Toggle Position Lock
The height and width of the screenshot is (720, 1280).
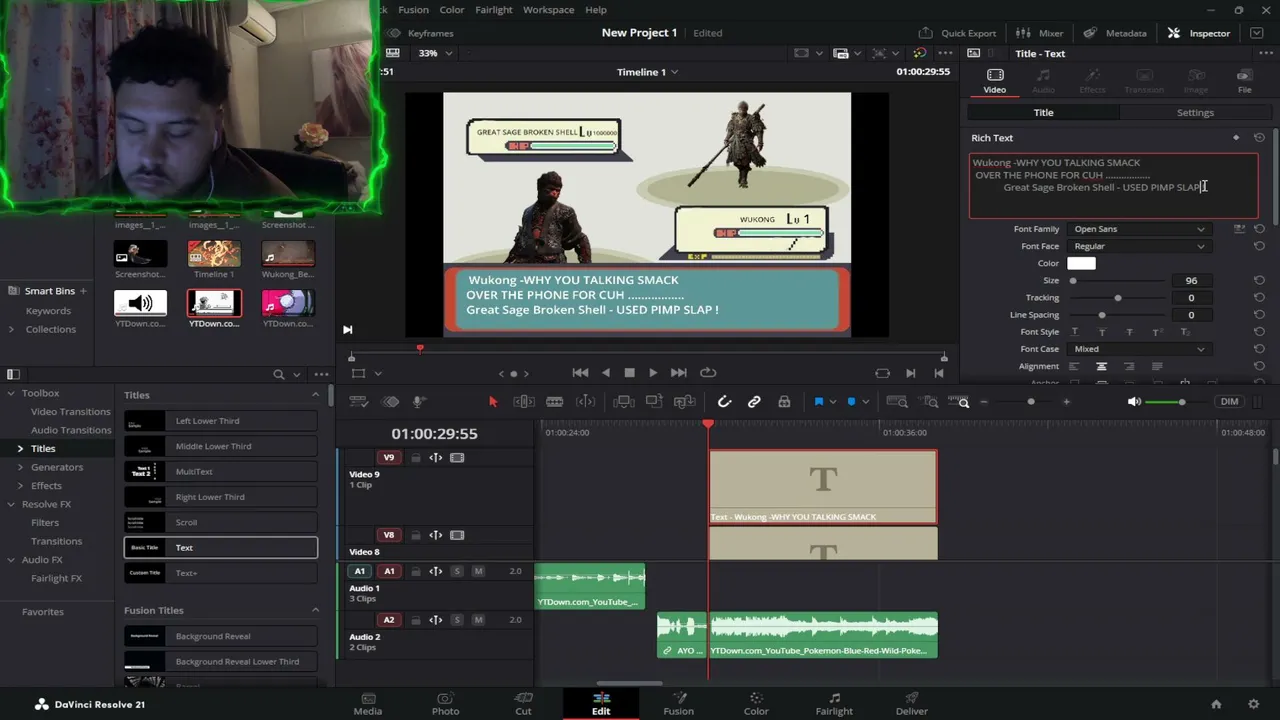784,402
